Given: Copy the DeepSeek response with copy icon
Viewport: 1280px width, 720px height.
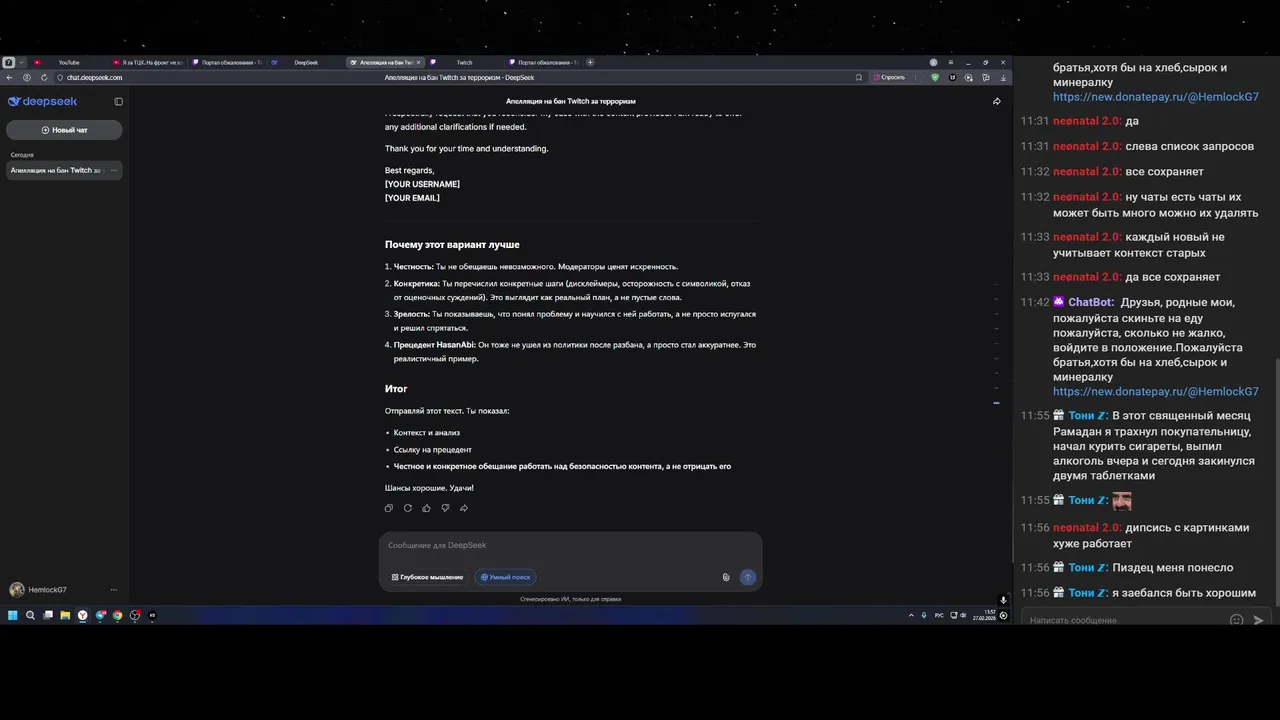Looking at the screenshot, I should (389, 508).
